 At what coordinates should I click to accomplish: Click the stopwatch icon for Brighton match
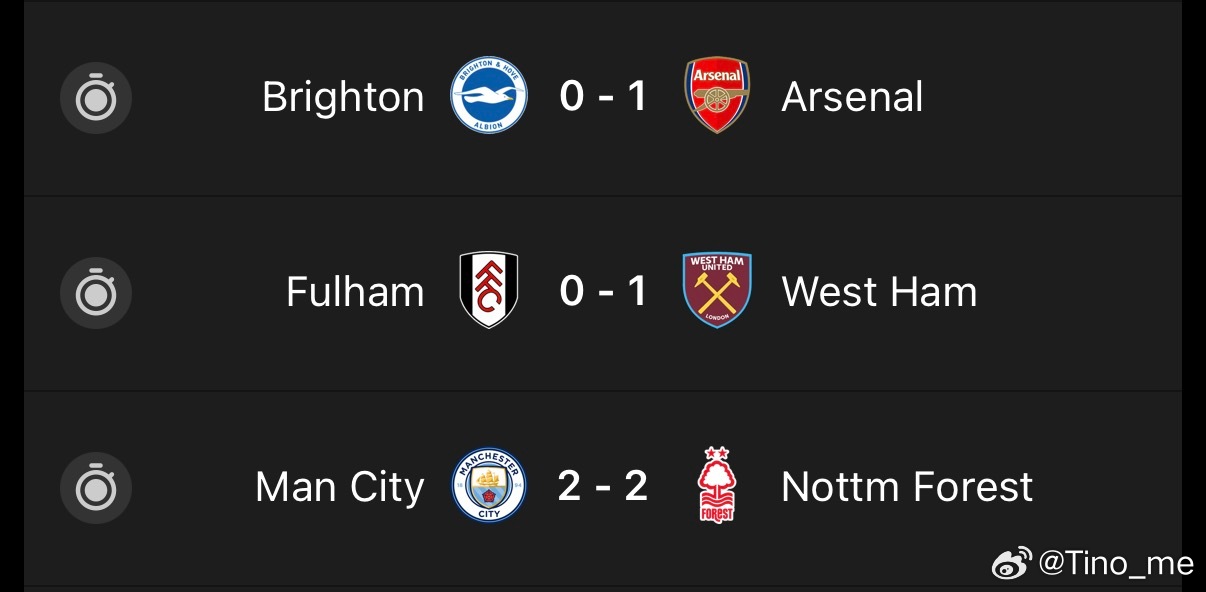pos(96,98)
